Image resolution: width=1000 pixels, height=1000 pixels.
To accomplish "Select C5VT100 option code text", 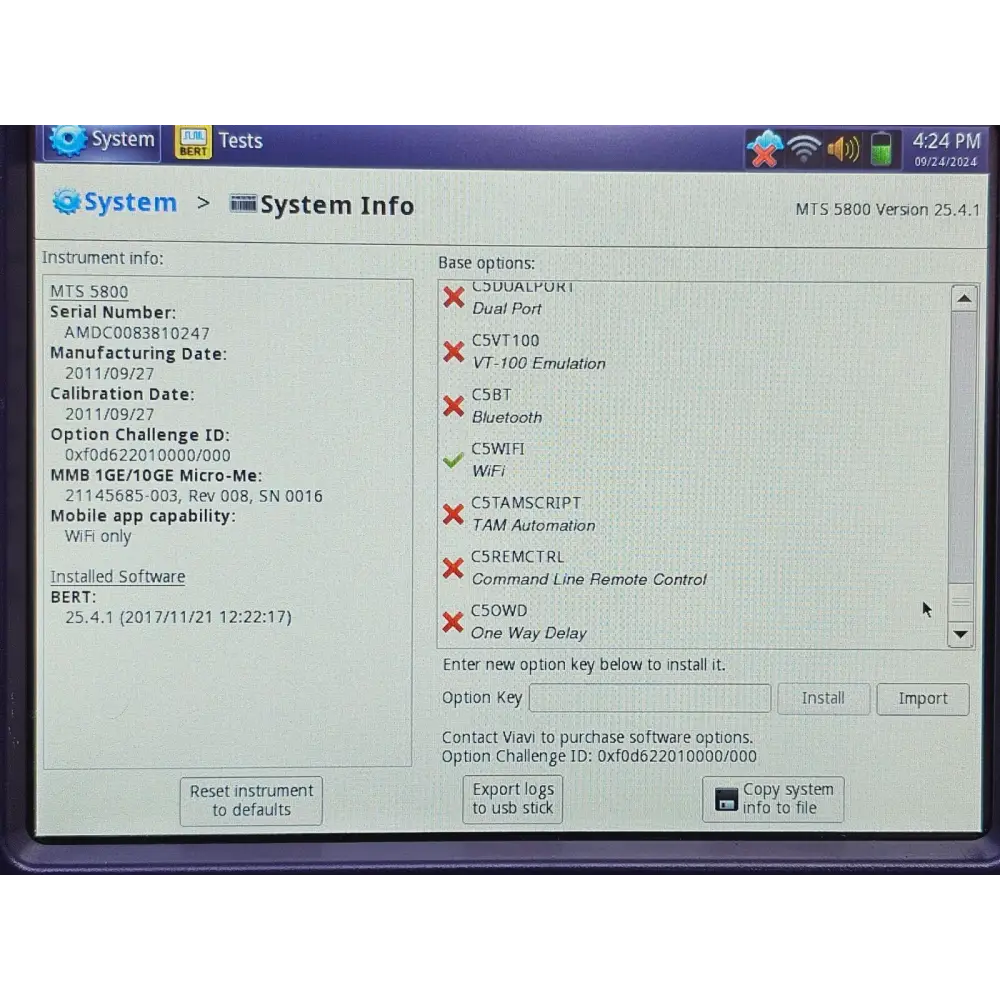I will click(505, 341).
